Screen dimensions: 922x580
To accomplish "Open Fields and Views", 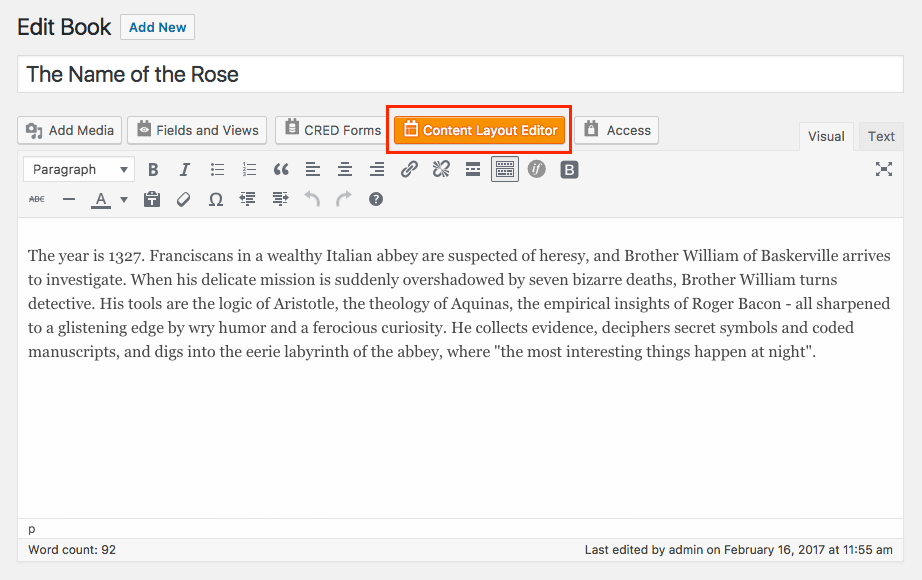I will click(x=197, y=131).
